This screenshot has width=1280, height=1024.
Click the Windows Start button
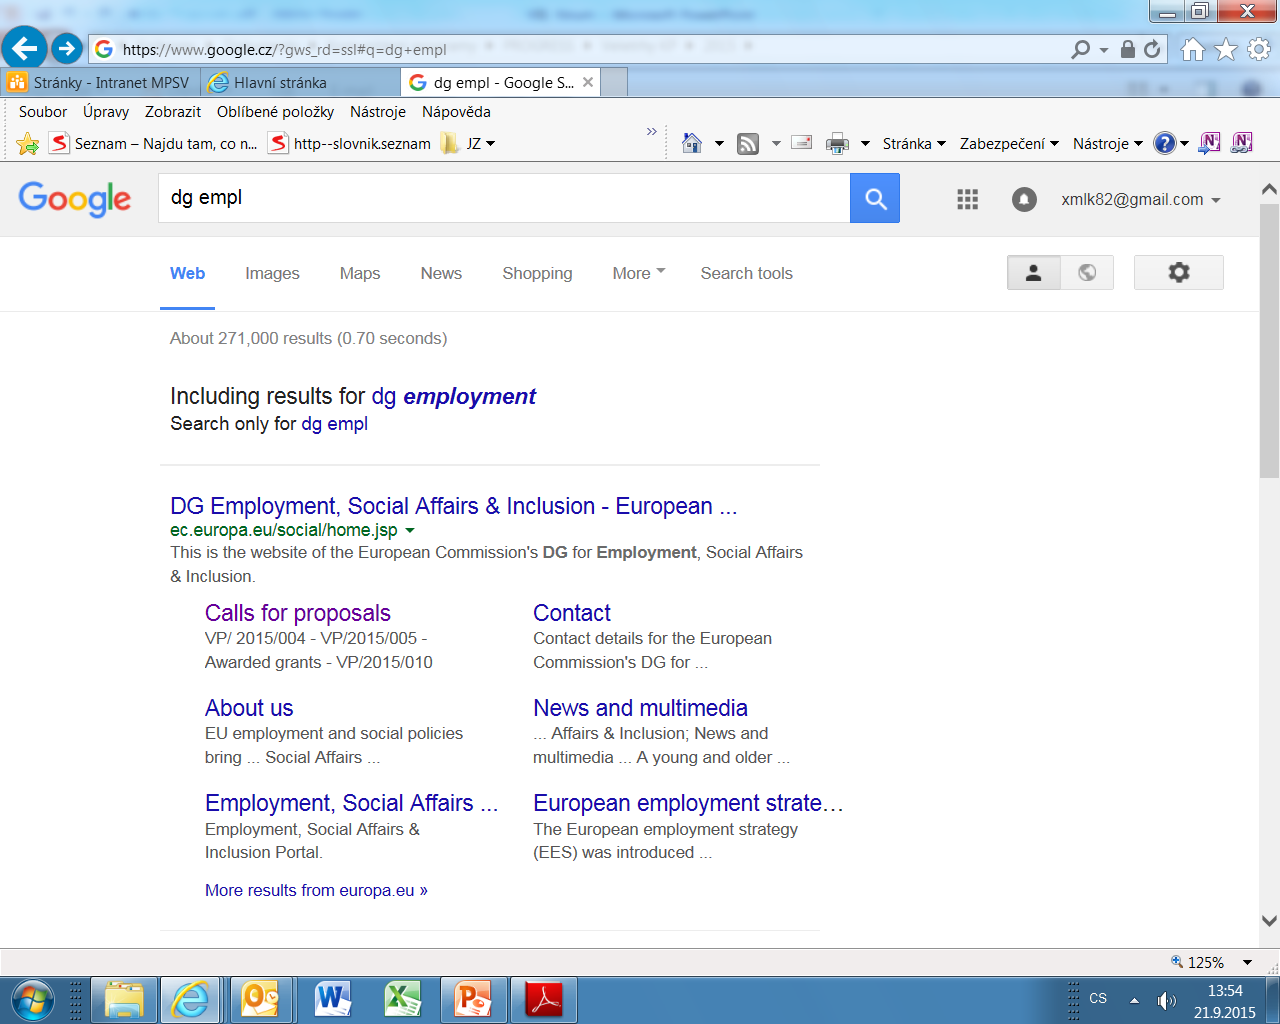(x=32, y=999)
